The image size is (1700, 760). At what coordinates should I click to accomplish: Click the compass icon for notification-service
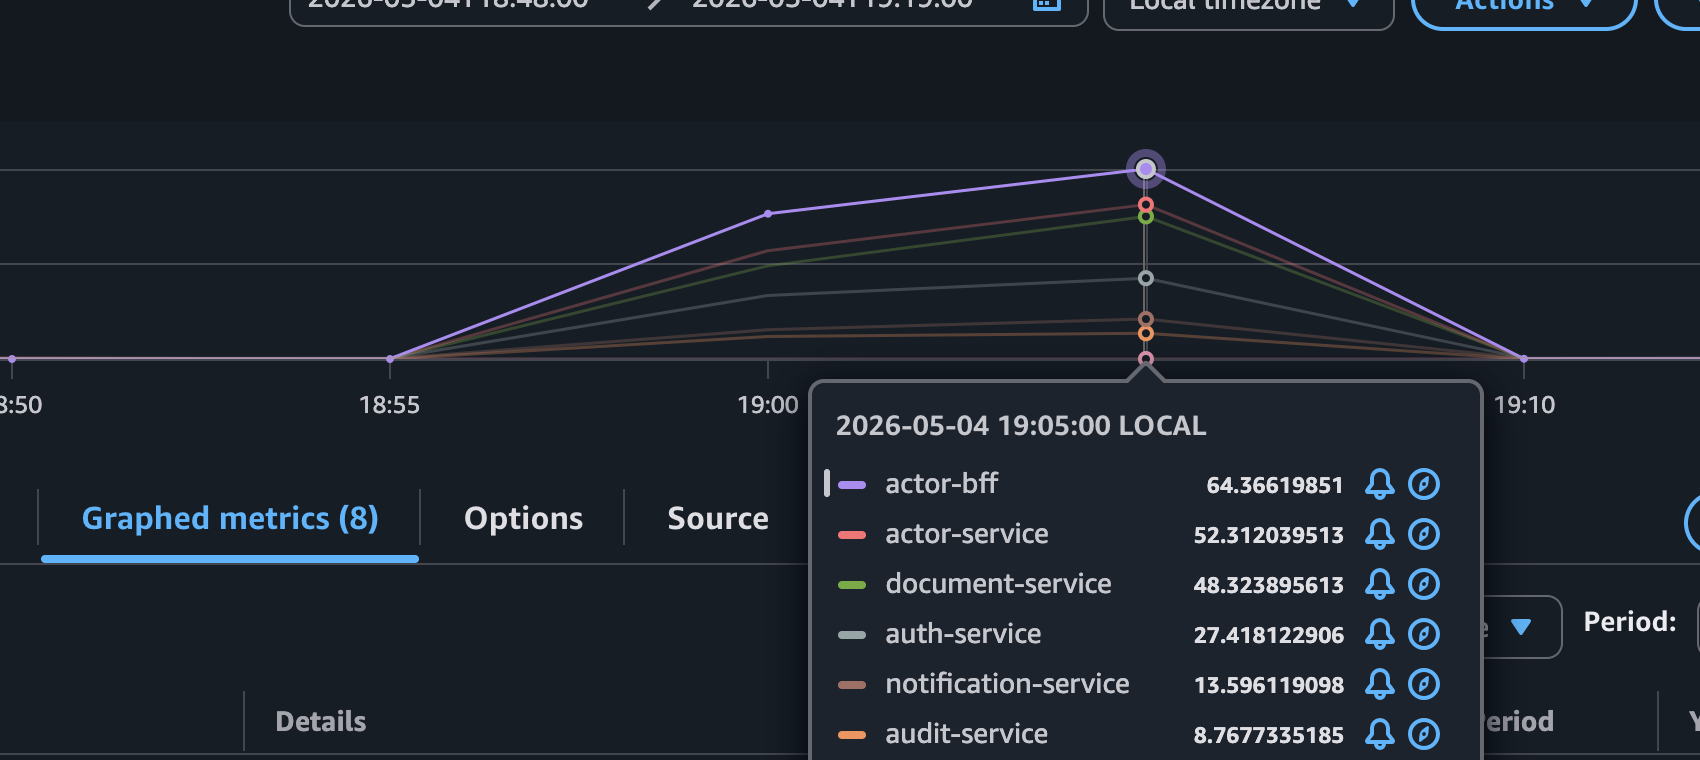[x=1424, y=684]
